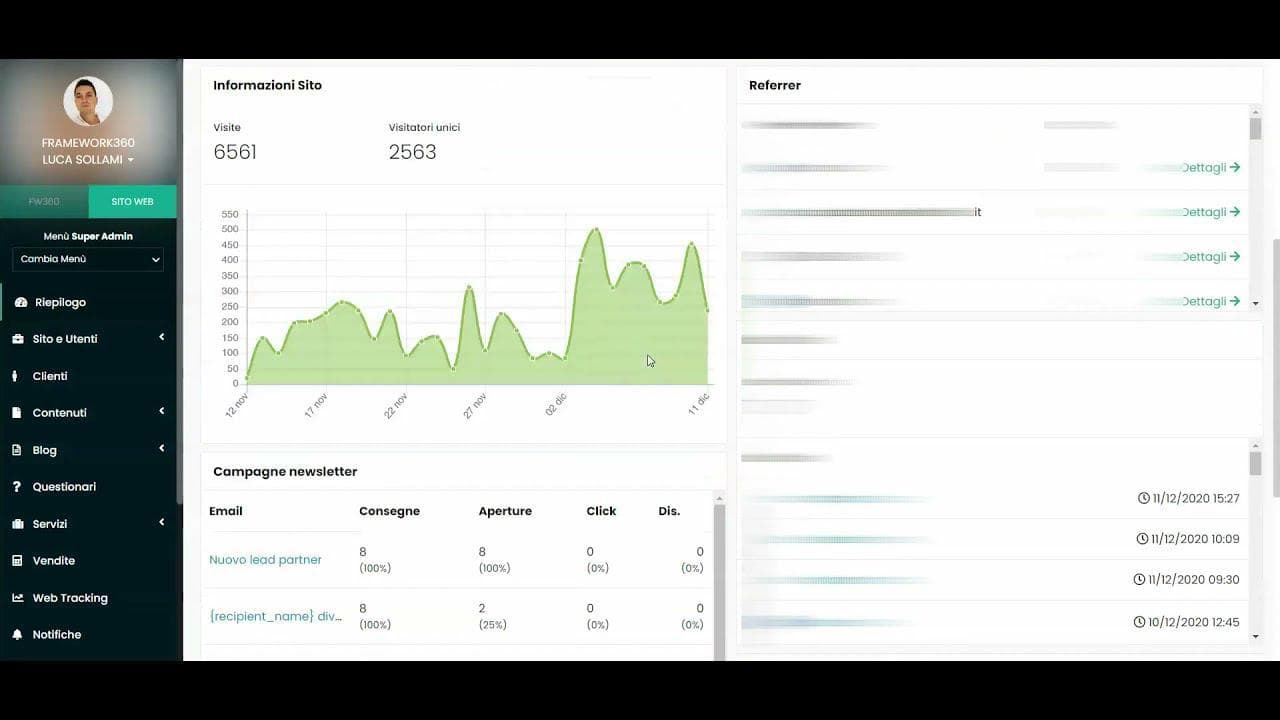This screenshot has width=1280, height=720.
Task: Open the {recipient_name} newsletter campaign
Action: coord(276,615)
